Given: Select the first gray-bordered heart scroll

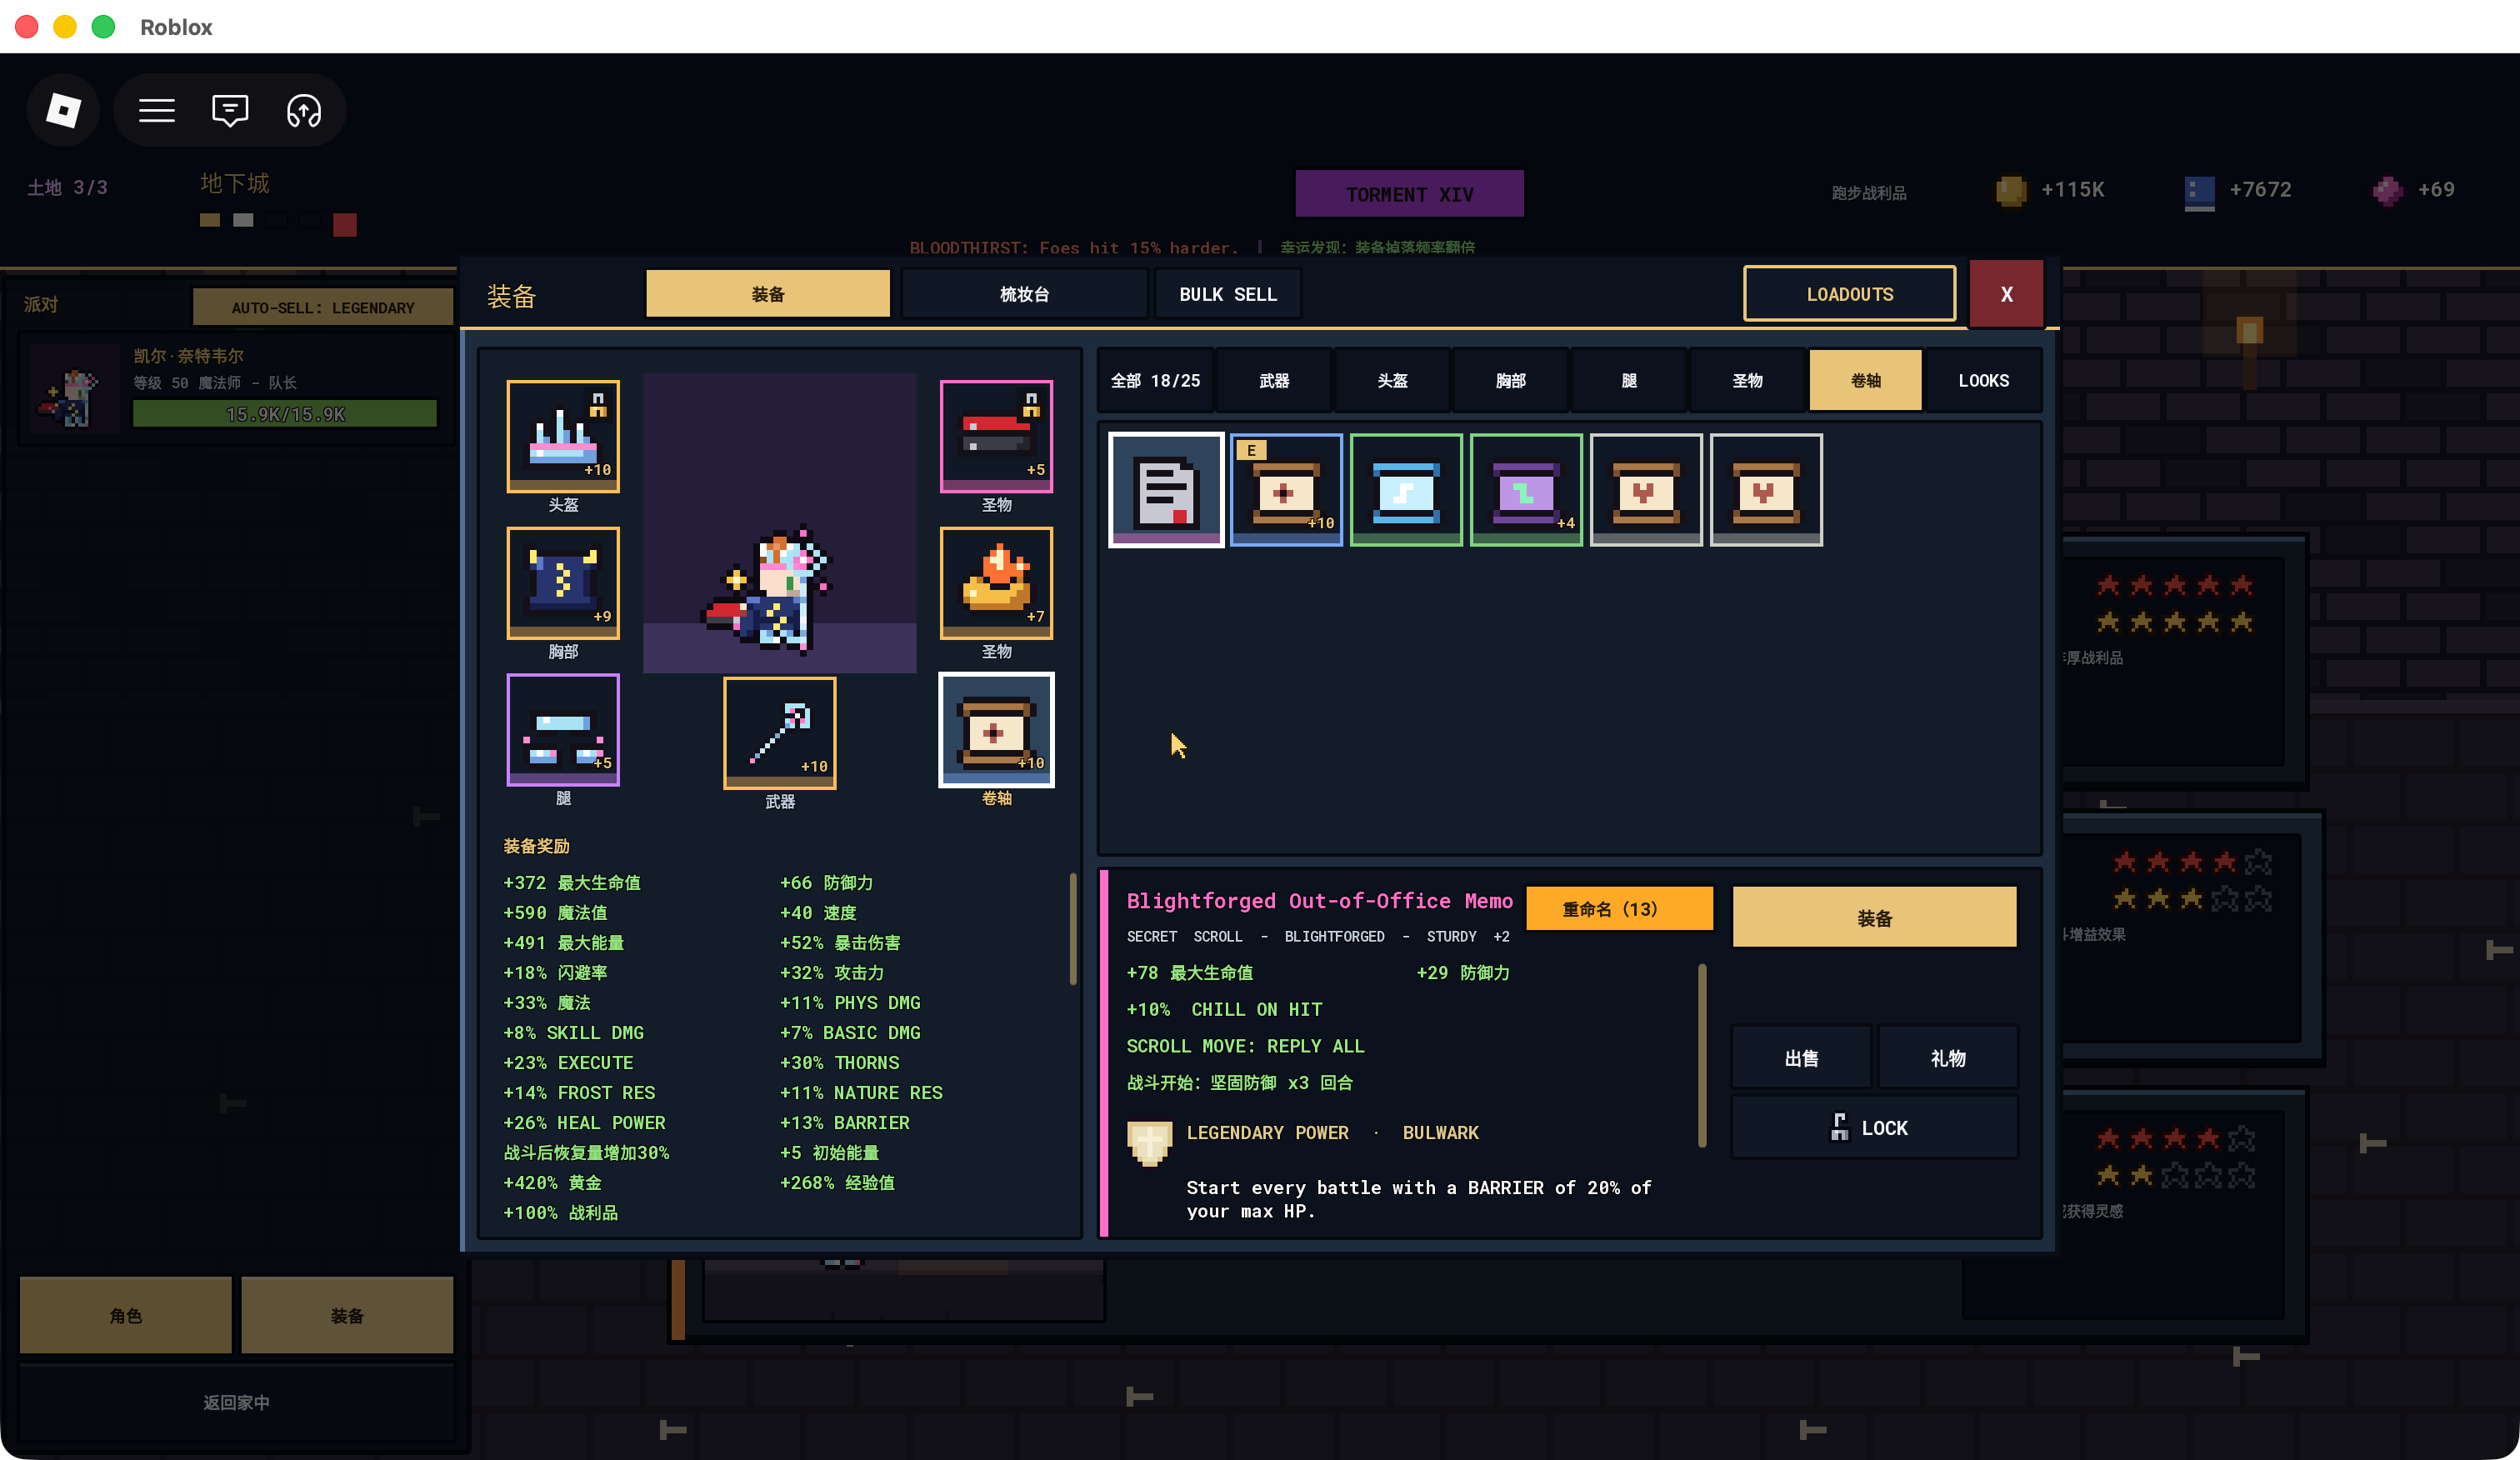Looking at the screenshot, I should 1646,490.
